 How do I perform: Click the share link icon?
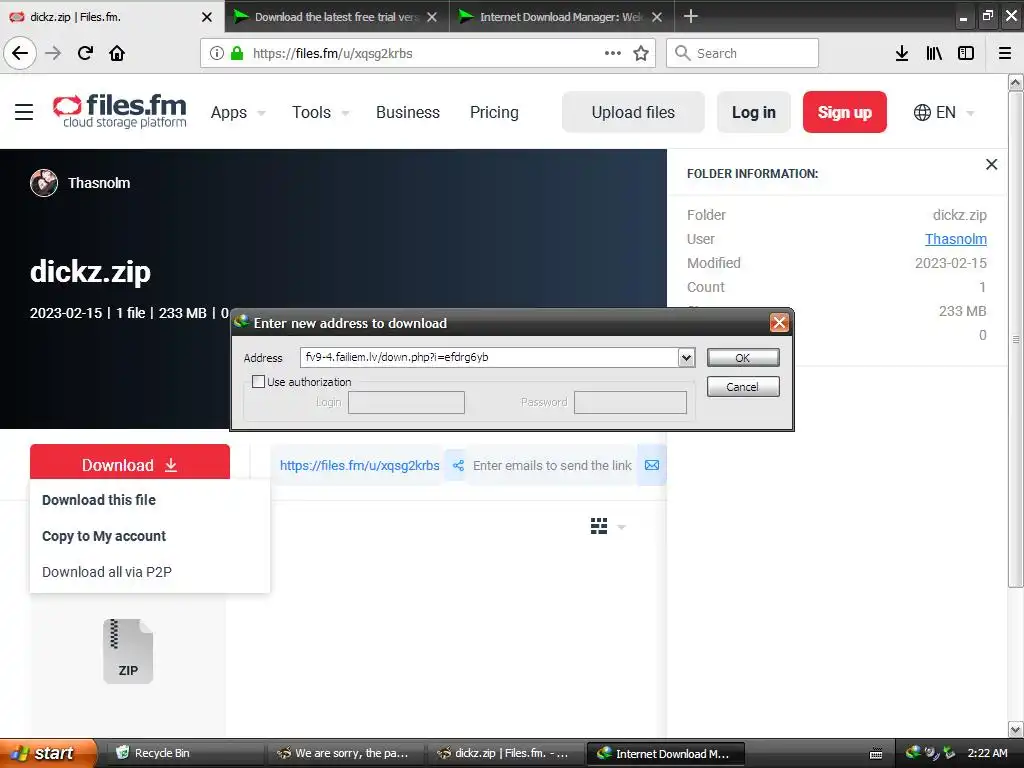pos(458,466)
